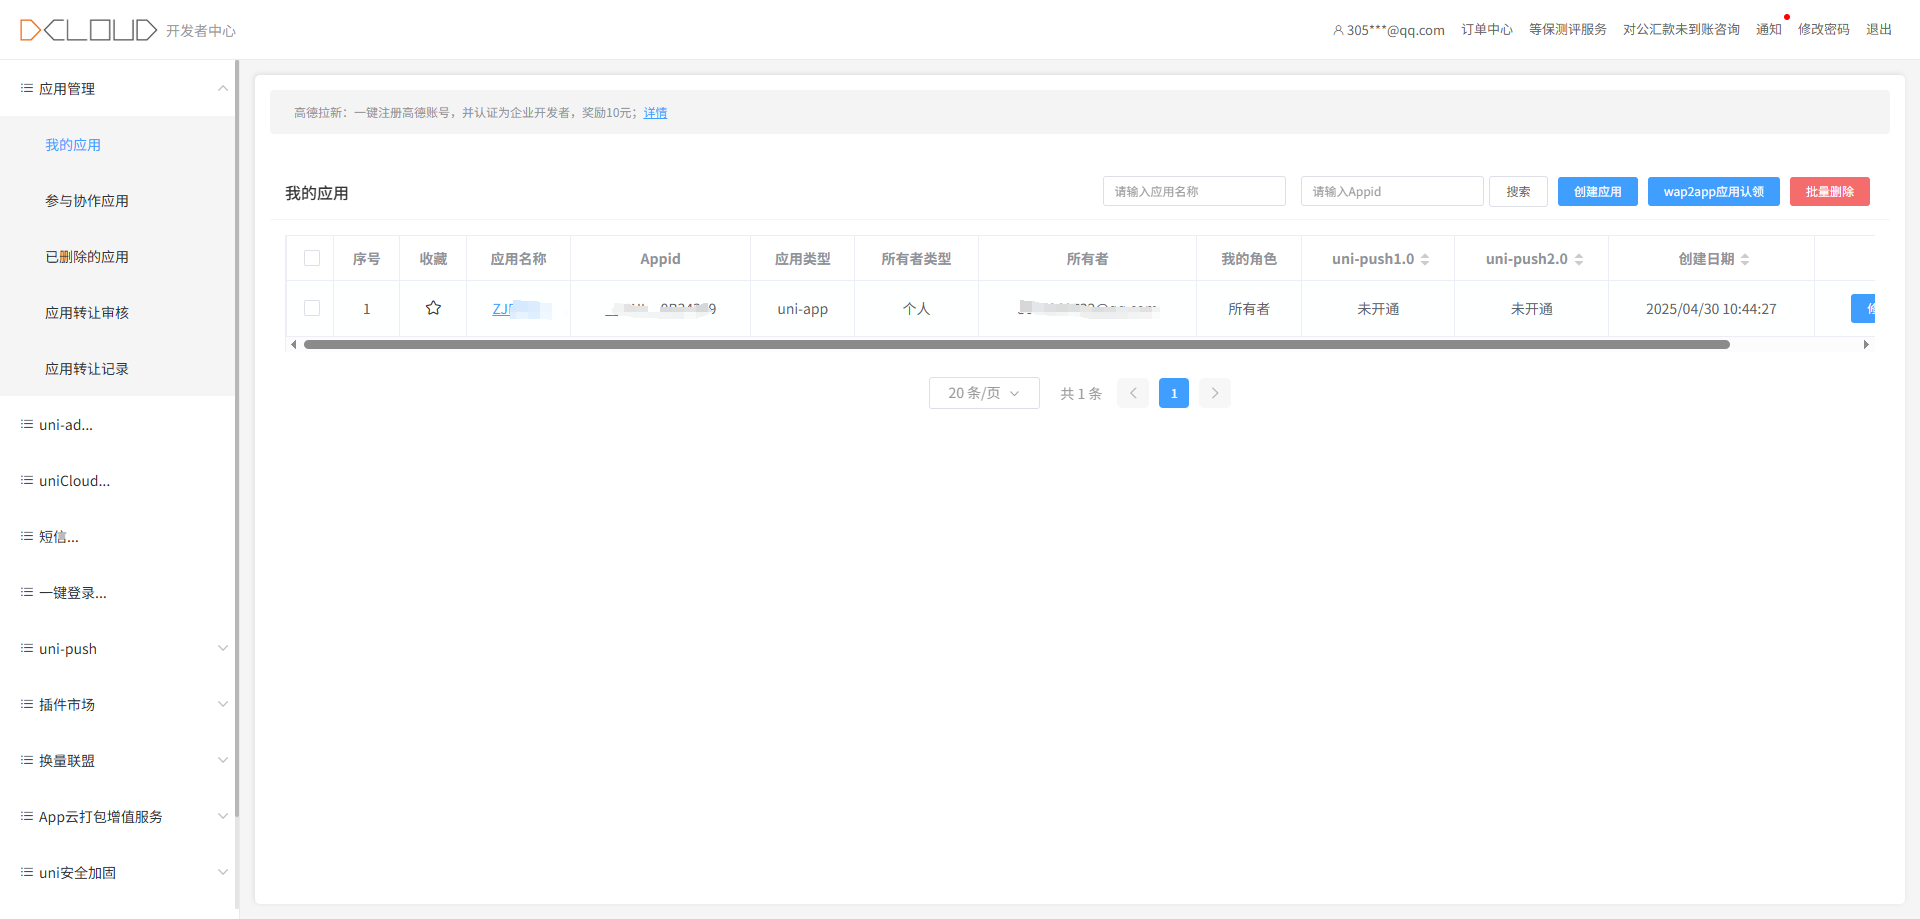Click the 应用类型 column header
This screenshot has width=1920, height=919.
point(803,259)
